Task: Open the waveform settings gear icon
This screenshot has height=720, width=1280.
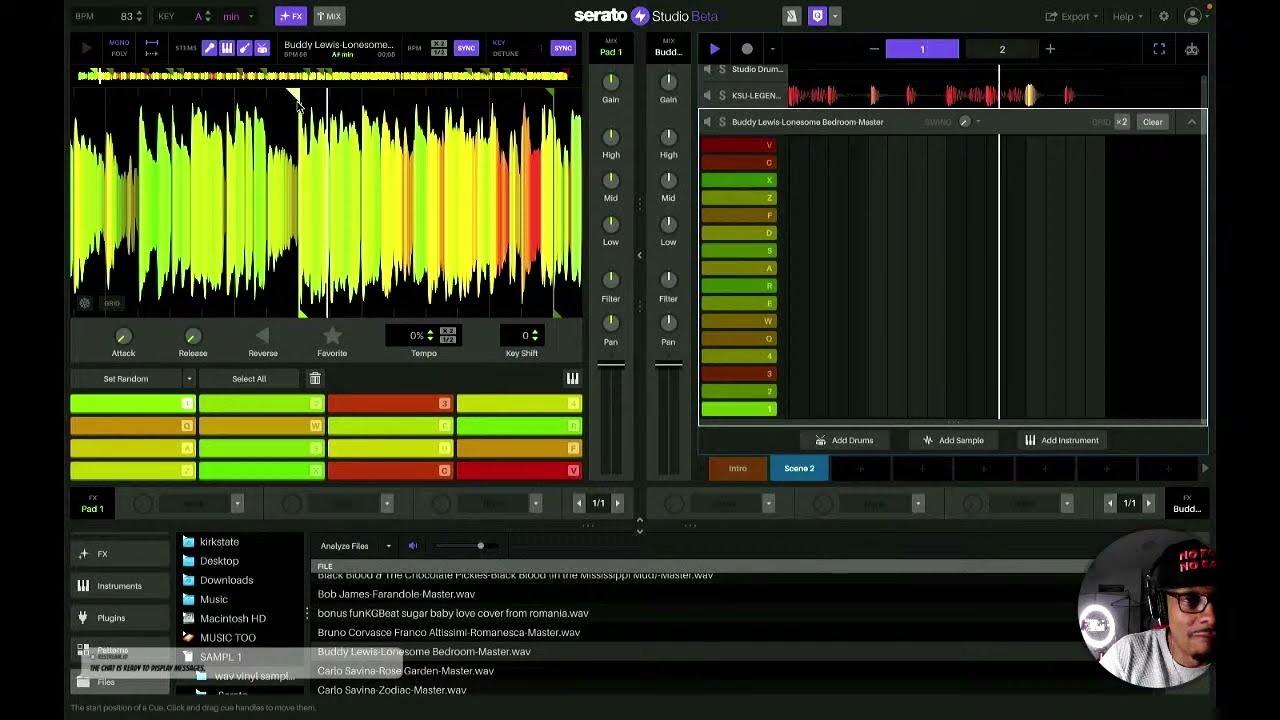Action: pyautogui.click(x=85, y=303)
